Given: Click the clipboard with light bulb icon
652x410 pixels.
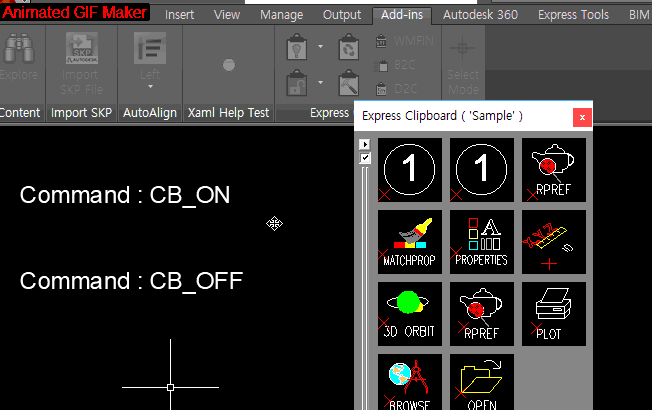Looking at the screenshot, I should 297,47.
